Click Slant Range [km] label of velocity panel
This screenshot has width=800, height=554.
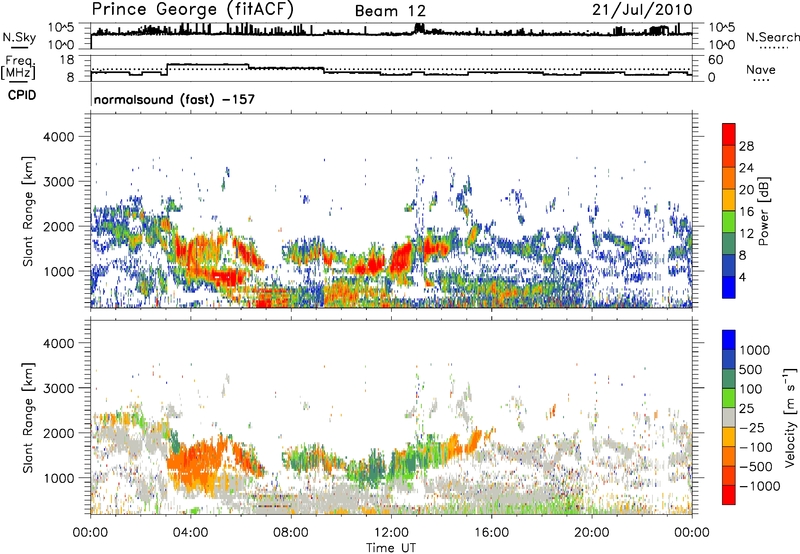point(28,418)
